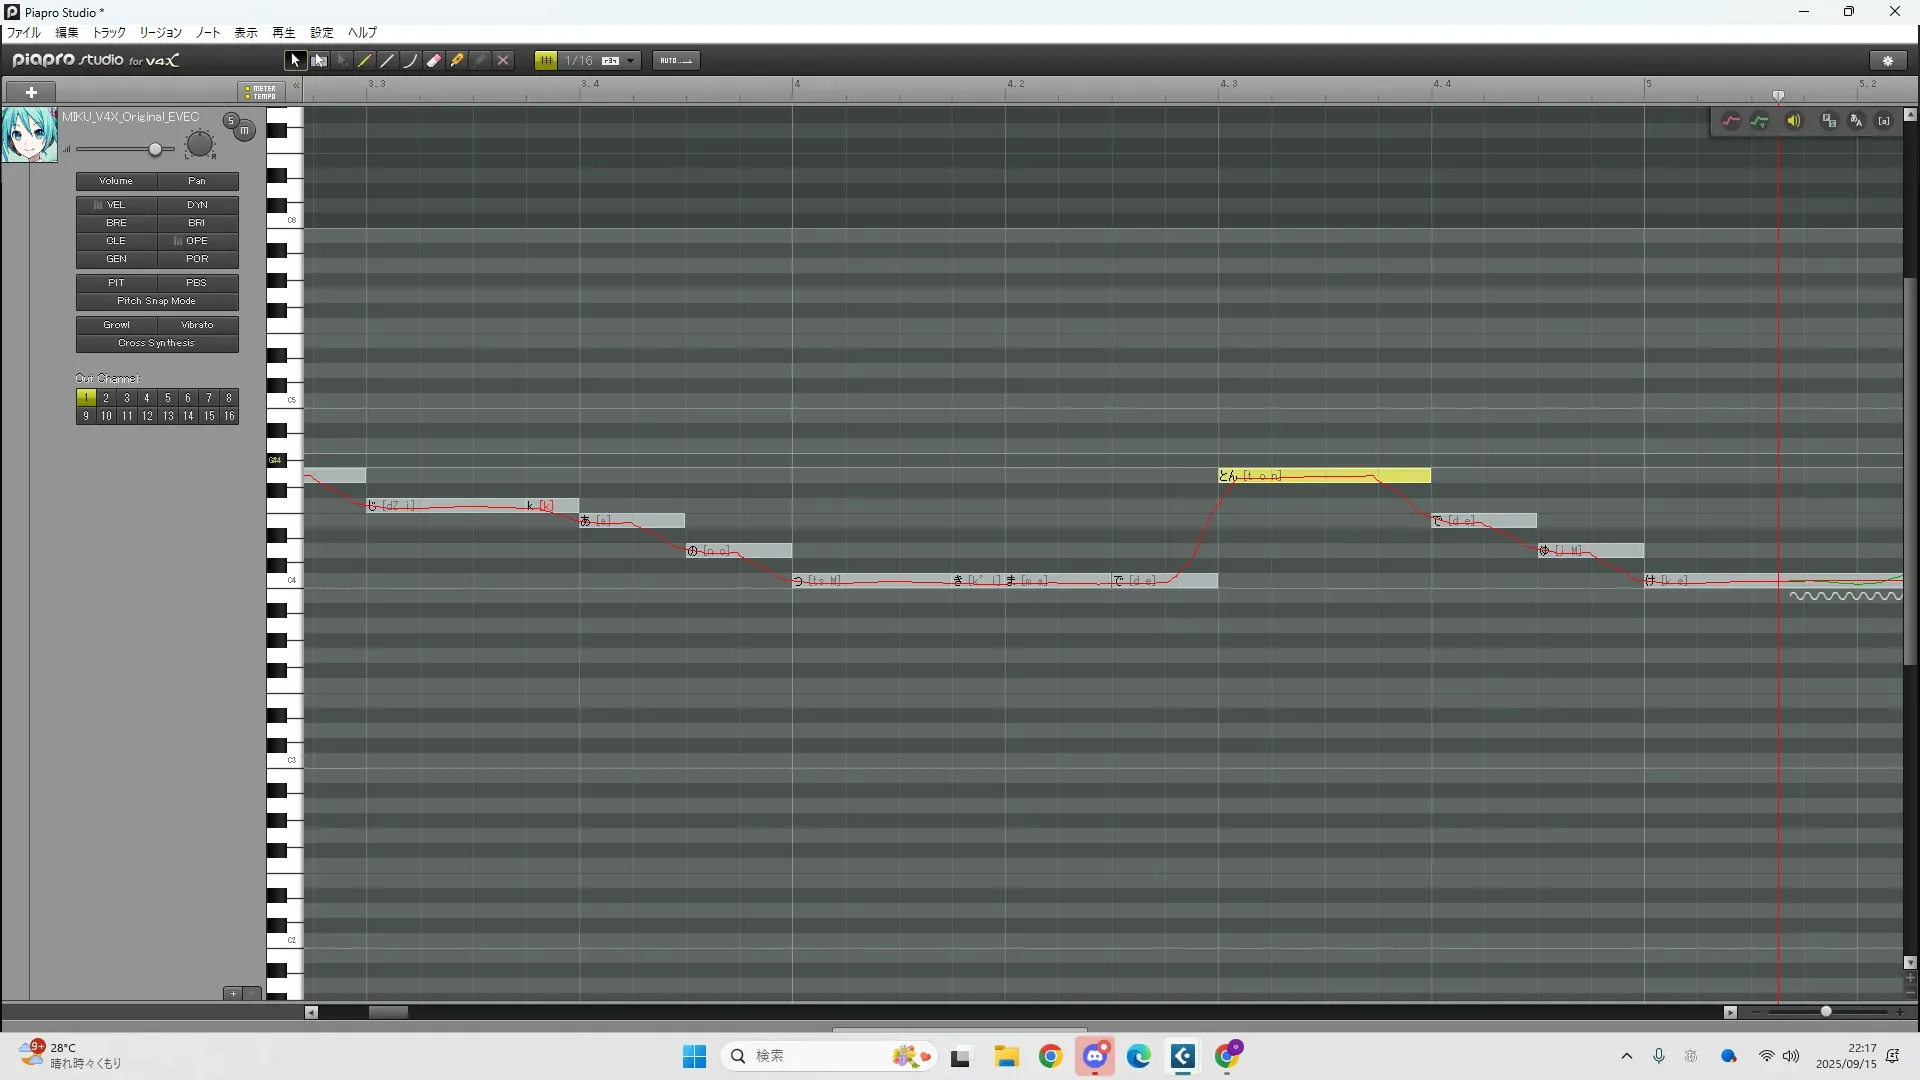Select the eraser tool
Screen dimensions: 1920x1080
tap(434, 61)
